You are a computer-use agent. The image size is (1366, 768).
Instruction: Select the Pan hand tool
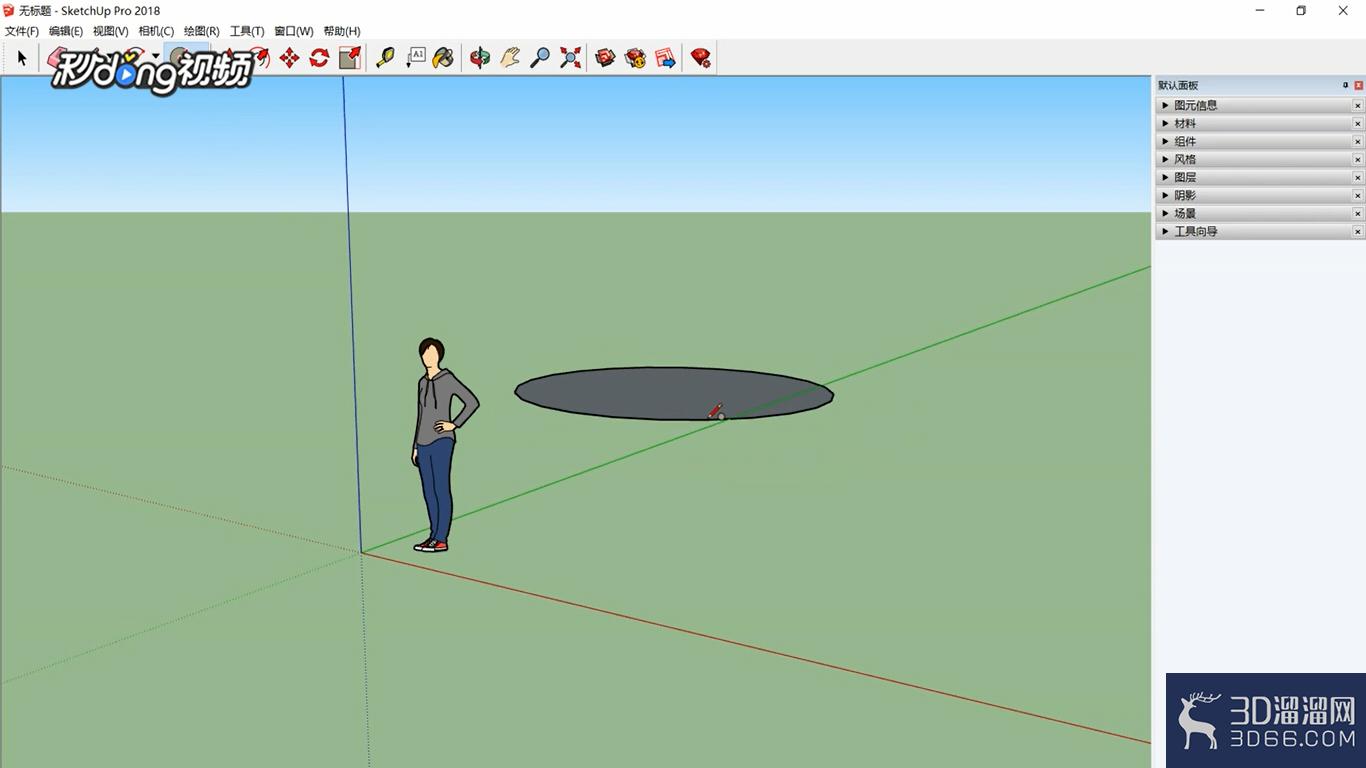(510, 58)
